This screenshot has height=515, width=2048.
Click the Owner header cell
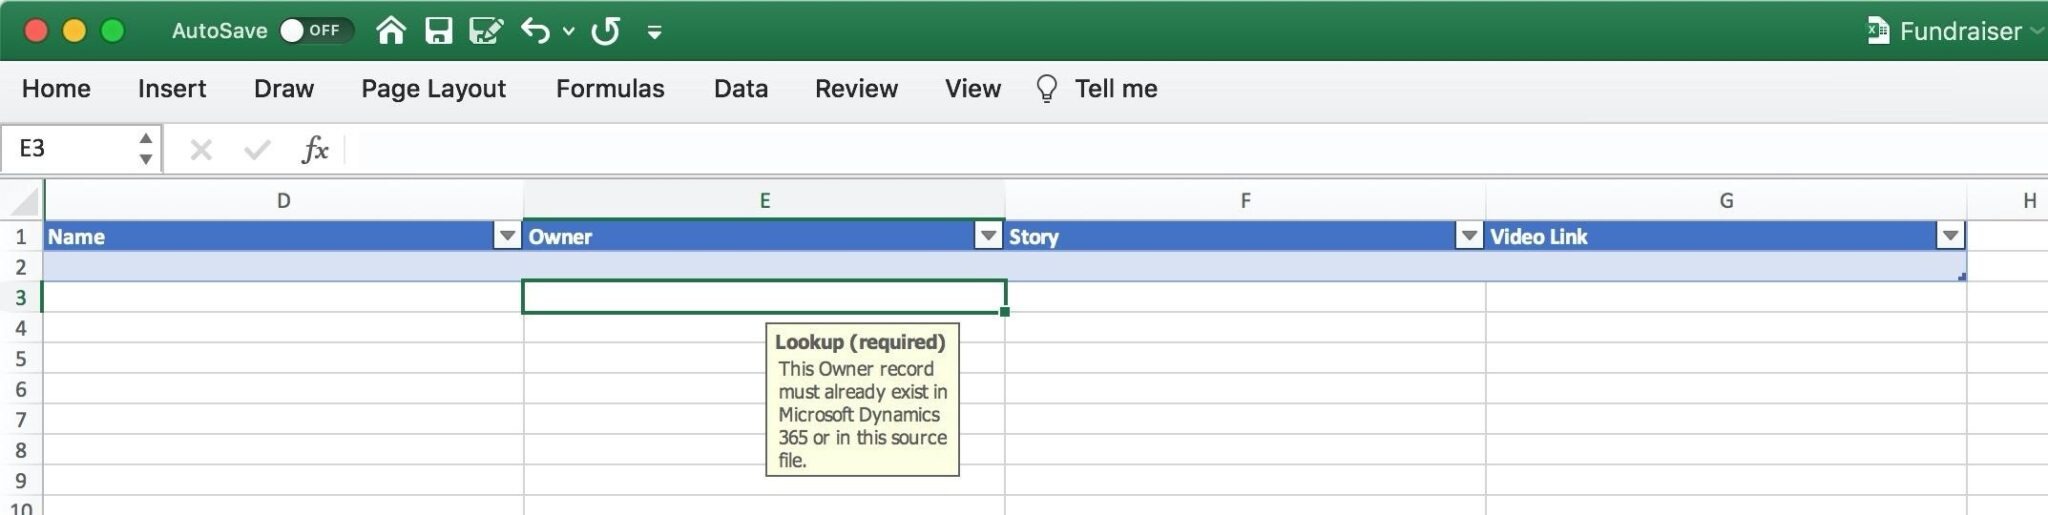tap(764, 236)
